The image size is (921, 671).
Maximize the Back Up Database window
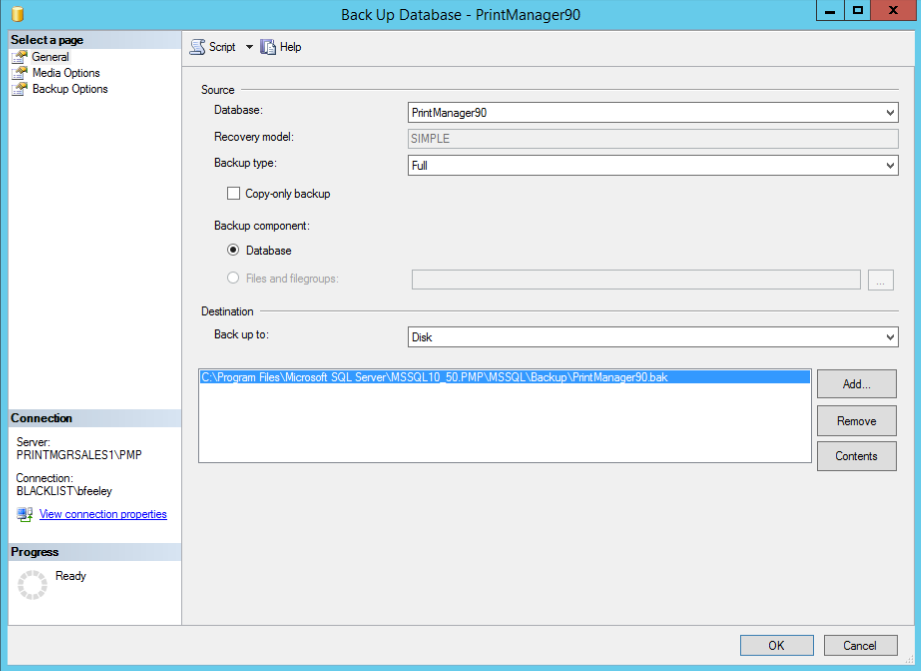tap(858, 11)
